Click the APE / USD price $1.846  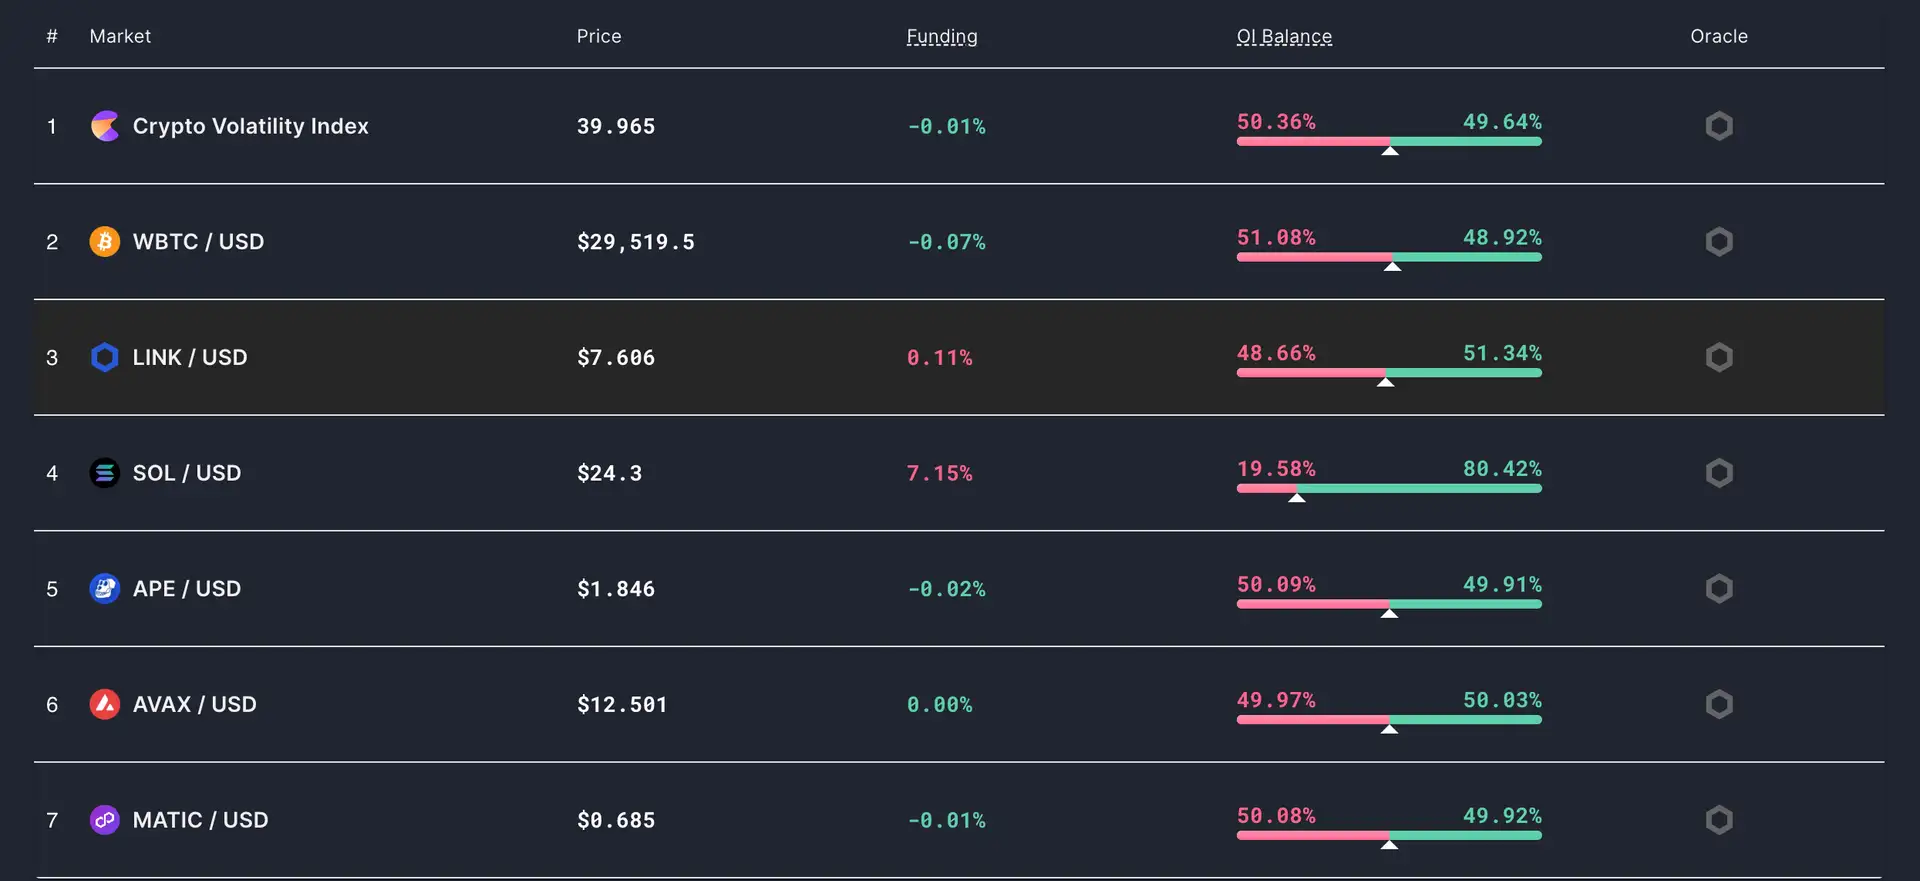pos(616,589)
